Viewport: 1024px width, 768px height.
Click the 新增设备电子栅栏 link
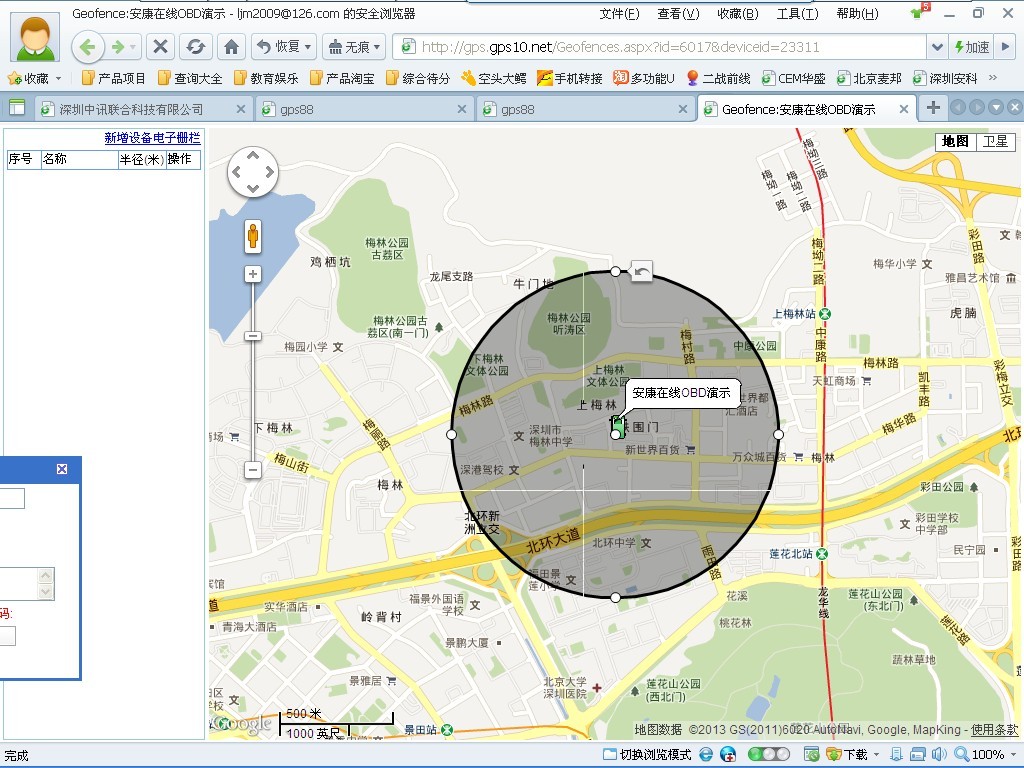coord(152,138)
